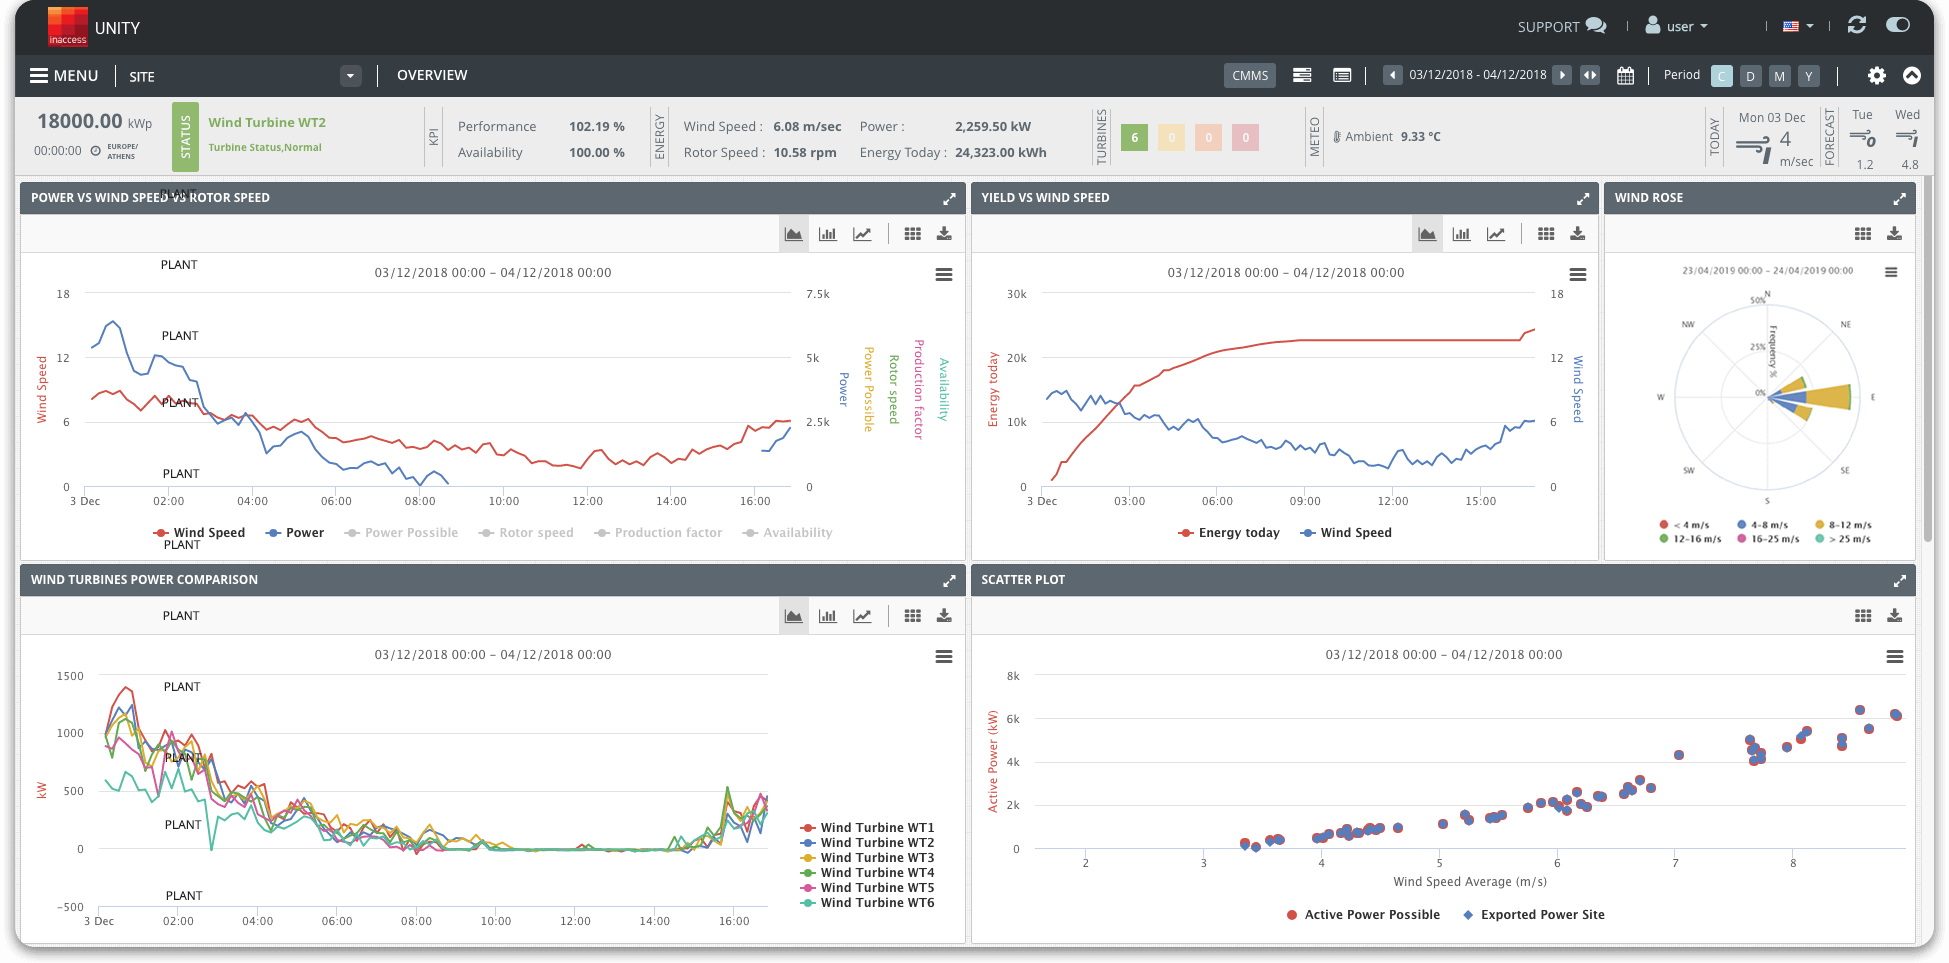Select period Y
Viewport: 1949px width, 963px height.
click(1808, 76)
